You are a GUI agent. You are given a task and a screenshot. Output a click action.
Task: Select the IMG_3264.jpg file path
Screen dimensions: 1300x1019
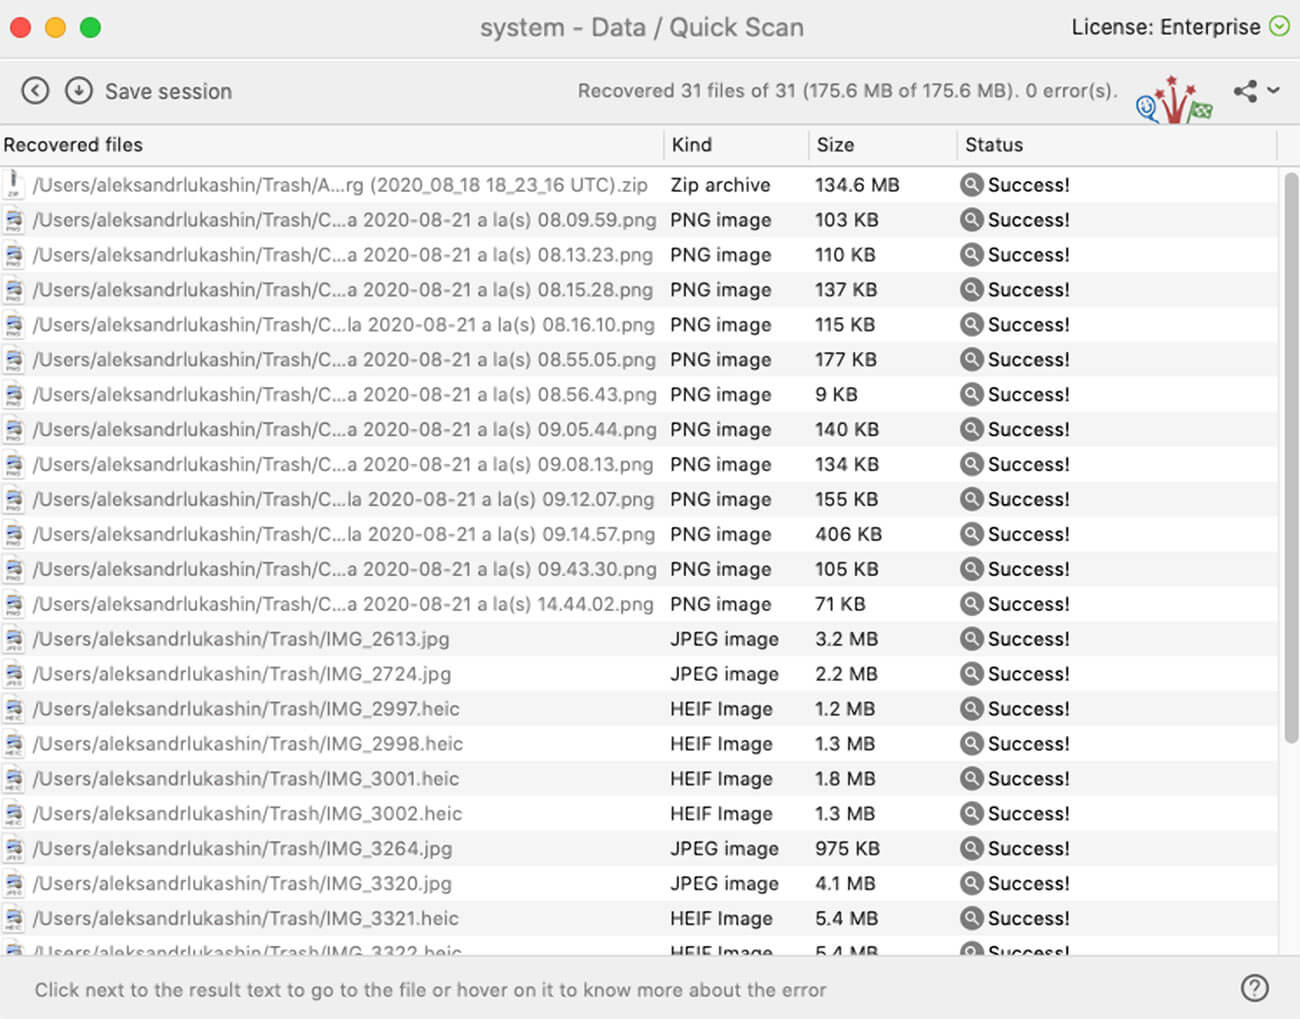pyautogui.click(x=242, y=849)
